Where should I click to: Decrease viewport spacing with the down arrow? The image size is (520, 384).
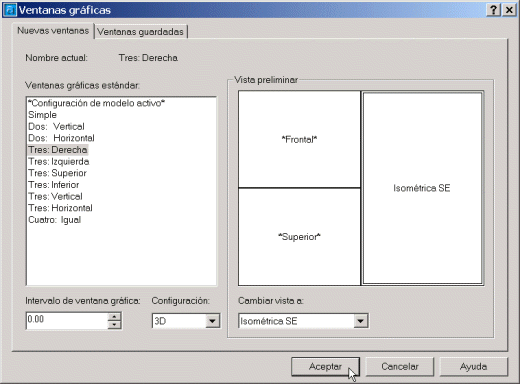(x=114, y=325)
